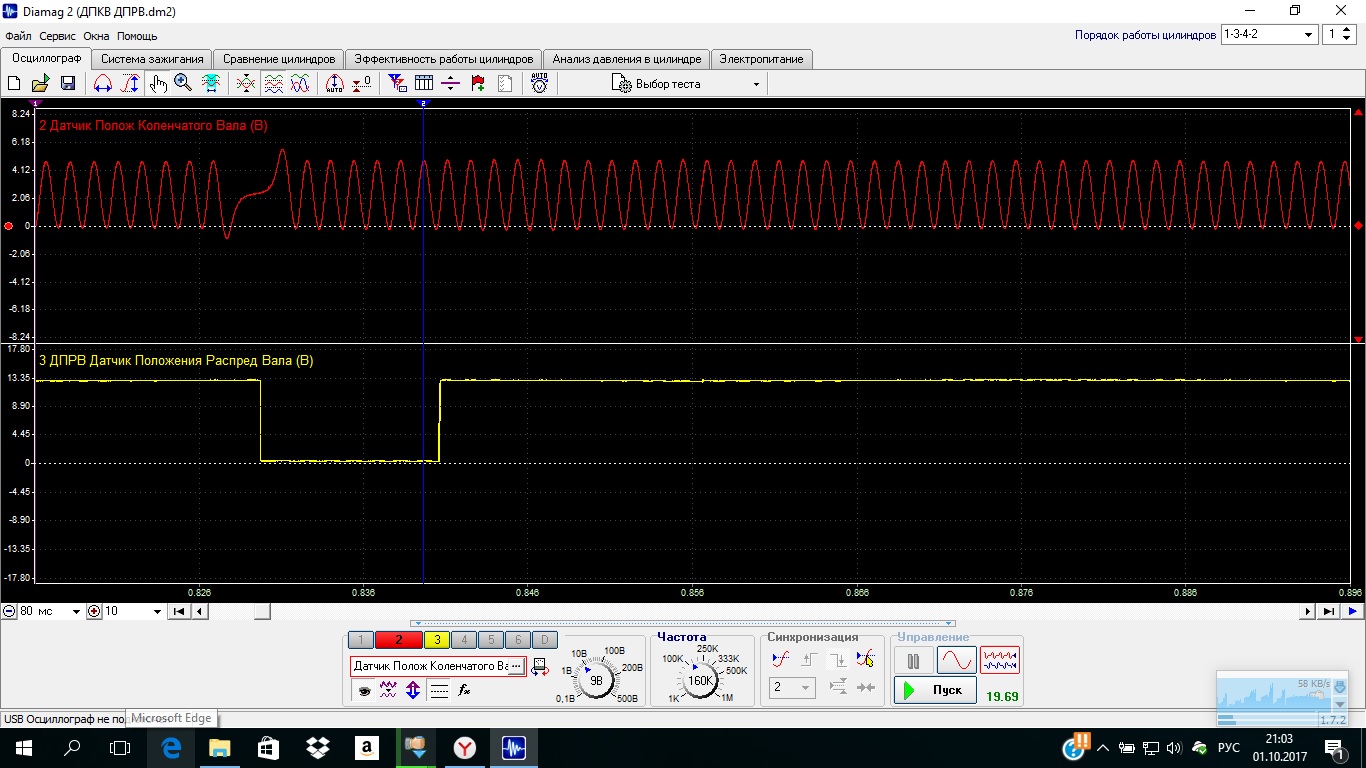This screenshot has width=1366, height=768.
Task: Open the table grid toolbar icon
Action: coord(424,84)
